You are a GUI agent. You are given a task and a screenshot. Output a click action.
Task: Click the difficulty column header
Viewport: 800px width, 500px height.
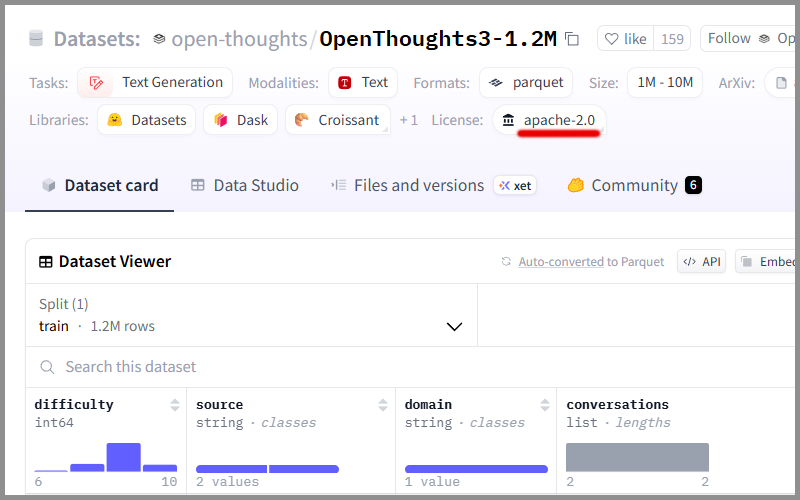click(74, 405)
